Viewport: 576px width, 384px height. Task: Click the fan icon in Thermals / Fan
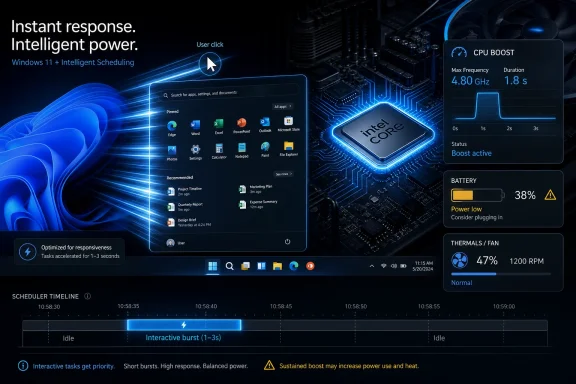click(459, 261)
